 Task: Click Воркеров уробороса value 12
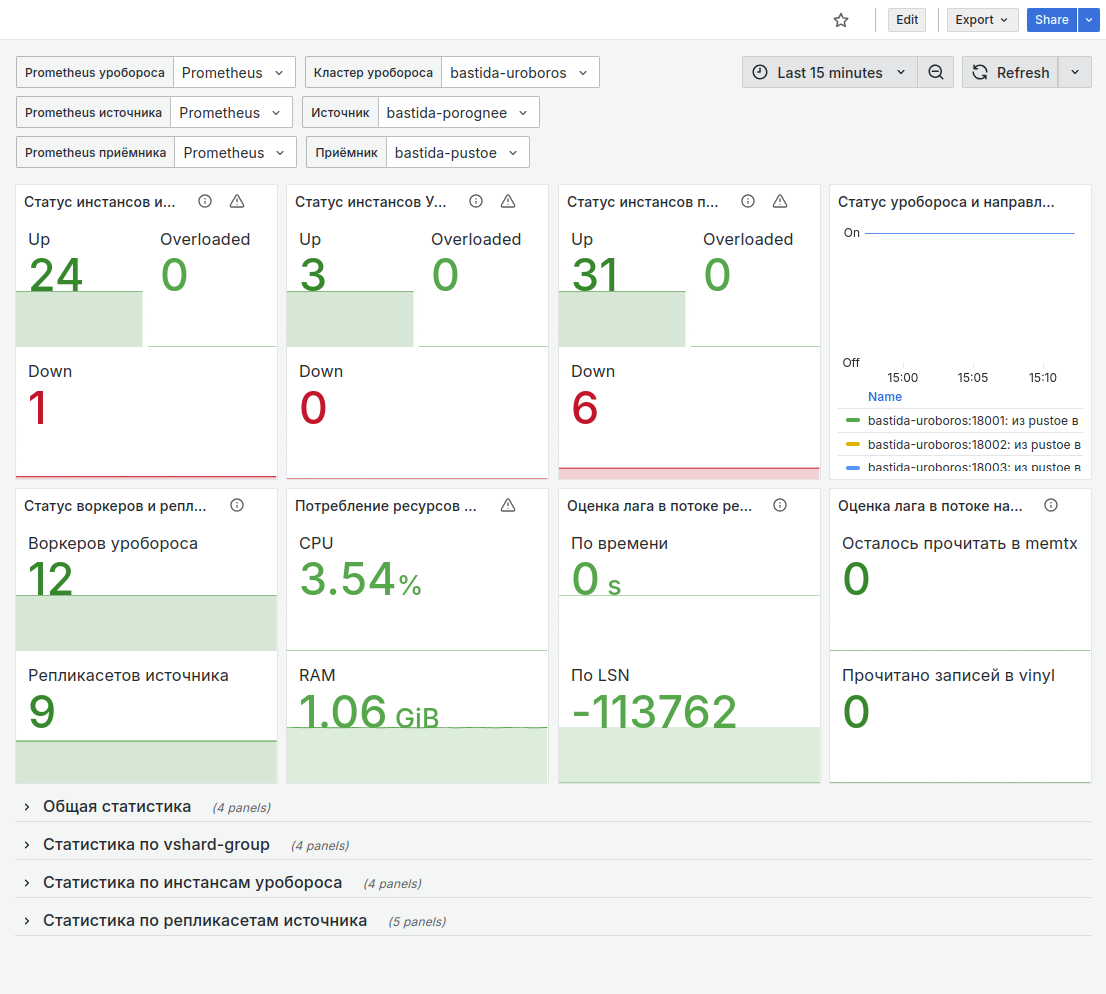click(51, 579)
